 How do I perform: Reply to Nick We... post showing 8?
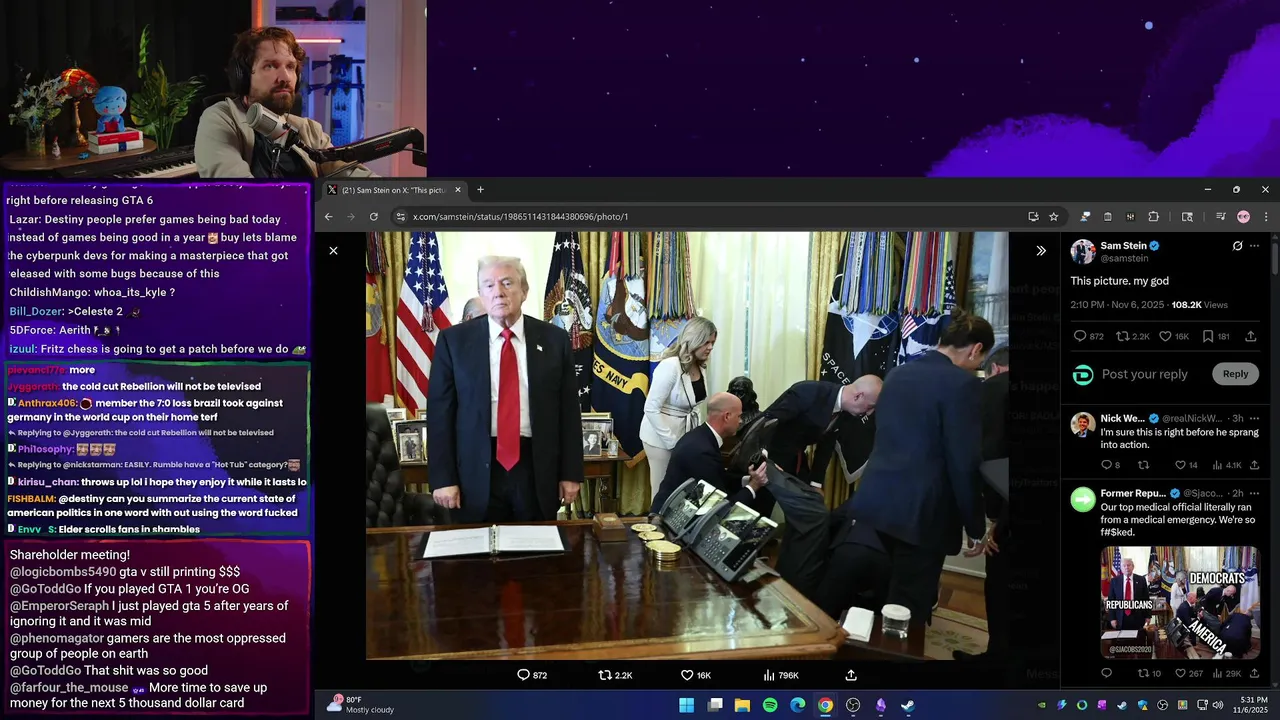tap(1110, 465)
